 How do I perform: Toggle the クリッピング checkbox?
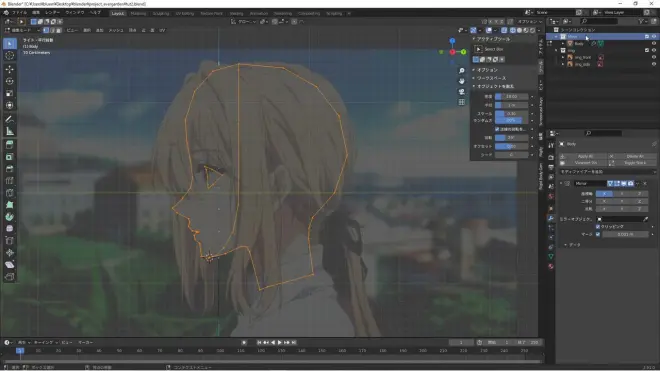[598, 227]
